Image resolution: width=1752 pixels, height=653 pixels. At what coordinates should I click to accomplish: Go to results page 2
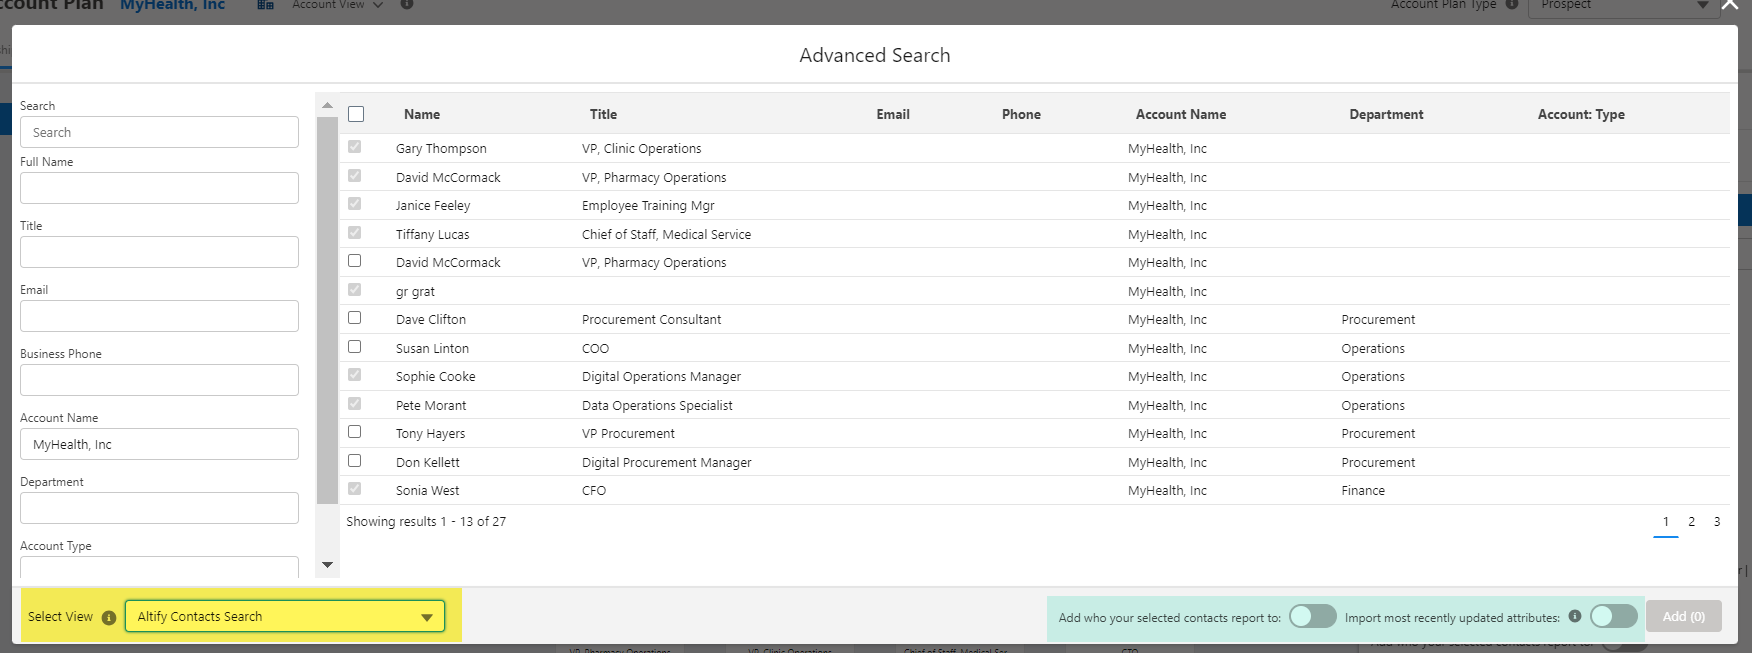pos(1691,522)
